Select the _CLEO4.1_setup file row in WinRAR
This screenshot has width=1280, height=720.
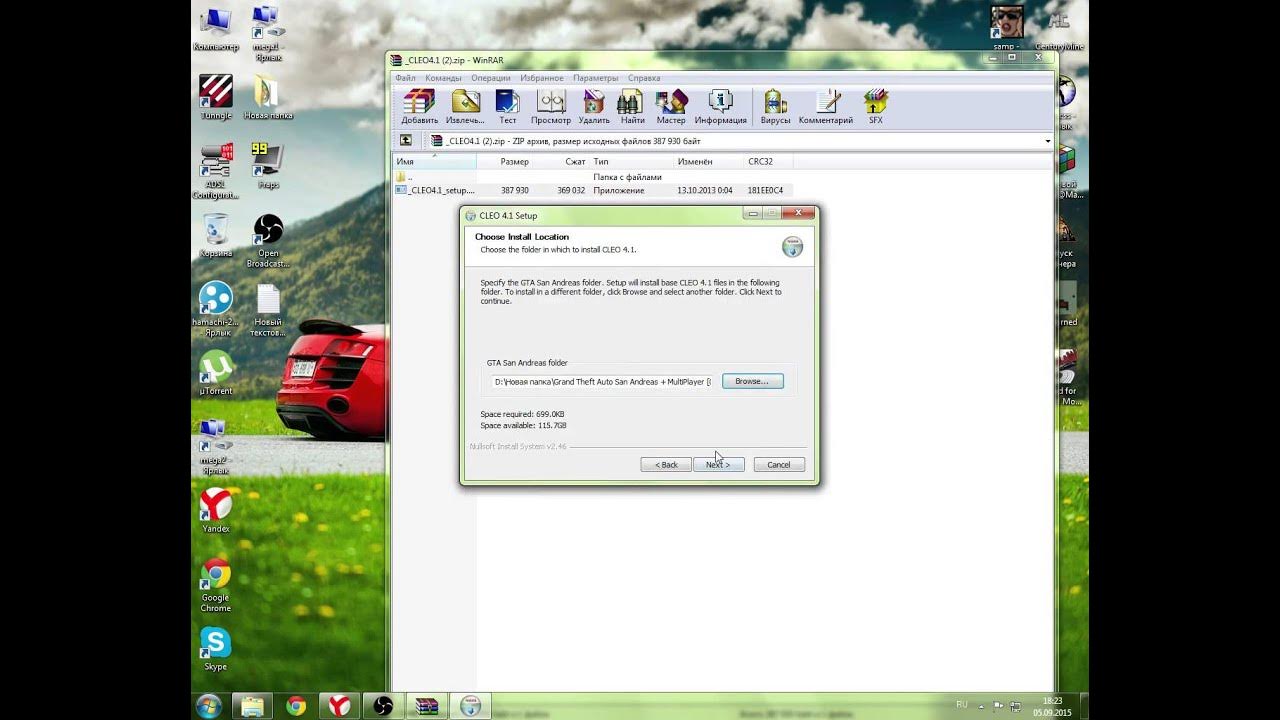[592, 190]
